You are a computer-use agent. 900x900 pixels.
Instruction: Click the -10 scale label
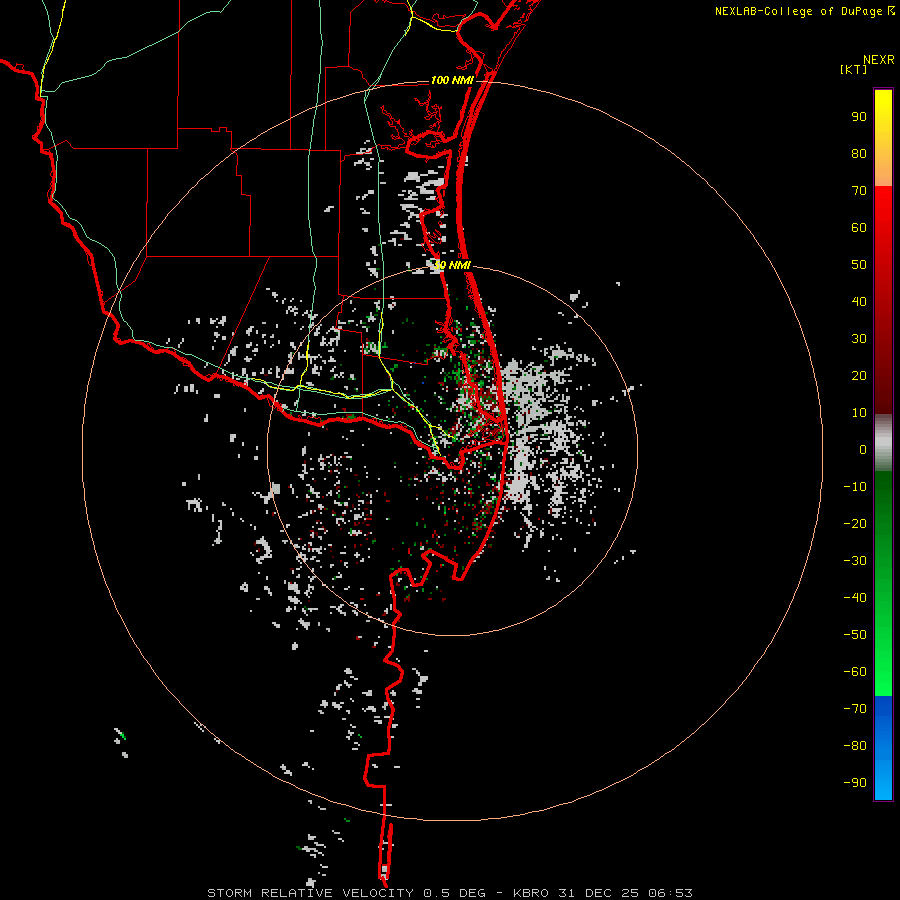tap(855, 487)
